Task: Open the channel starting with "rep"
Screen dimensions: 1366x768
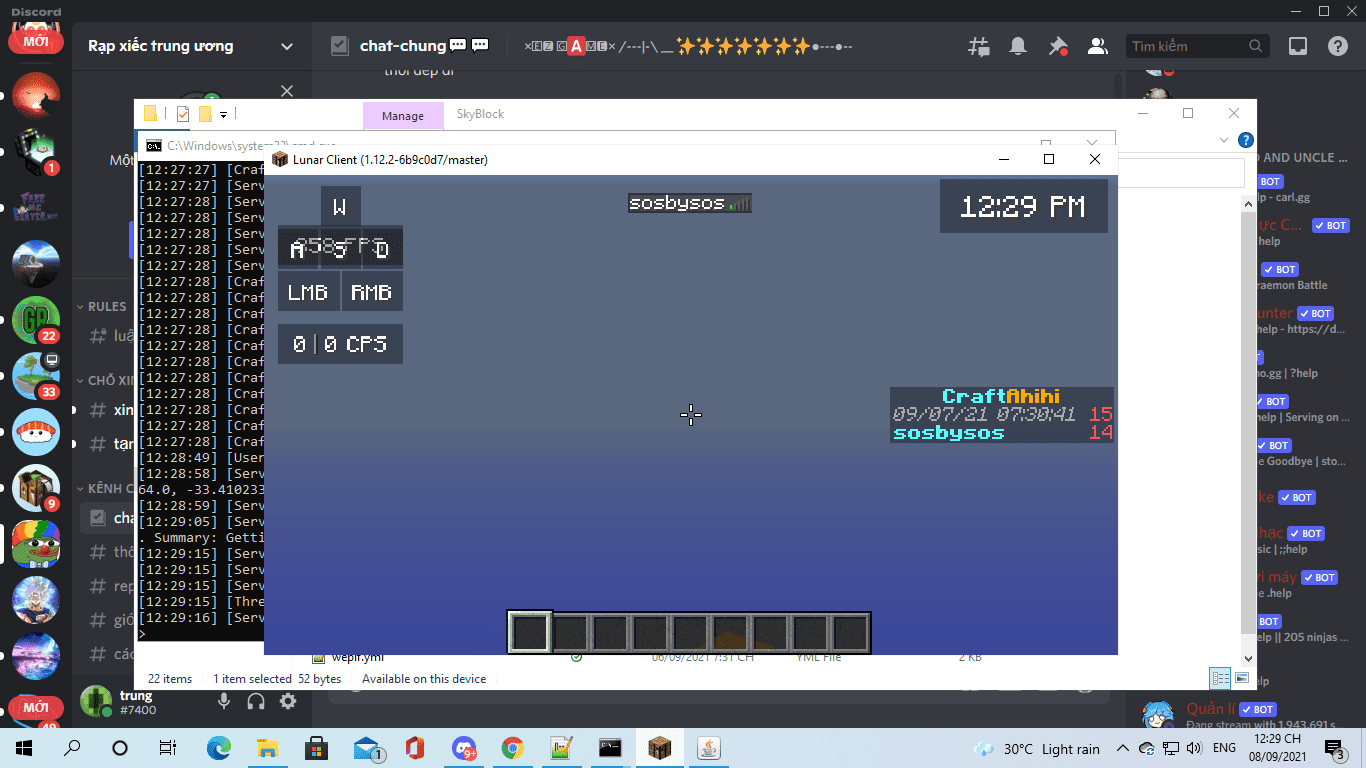Action: click(x=108, y=586)
